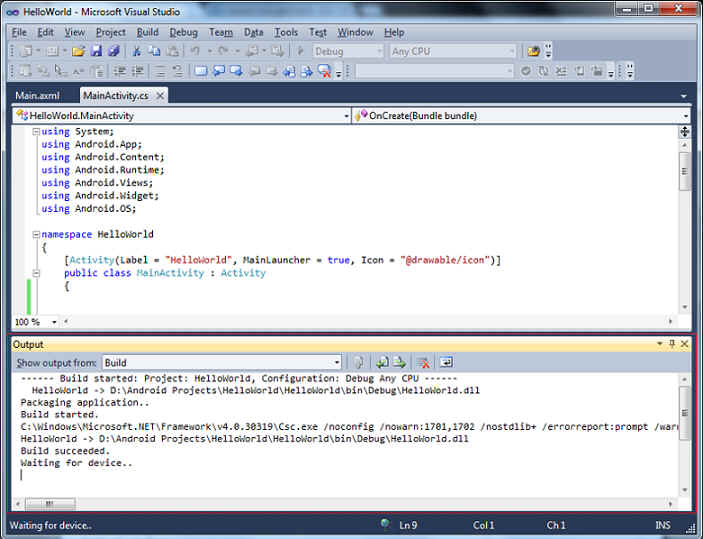
Task: Click the Output panel horizontal scrollbar thumb
Action: pyautogui.click(x=50, y=504)
